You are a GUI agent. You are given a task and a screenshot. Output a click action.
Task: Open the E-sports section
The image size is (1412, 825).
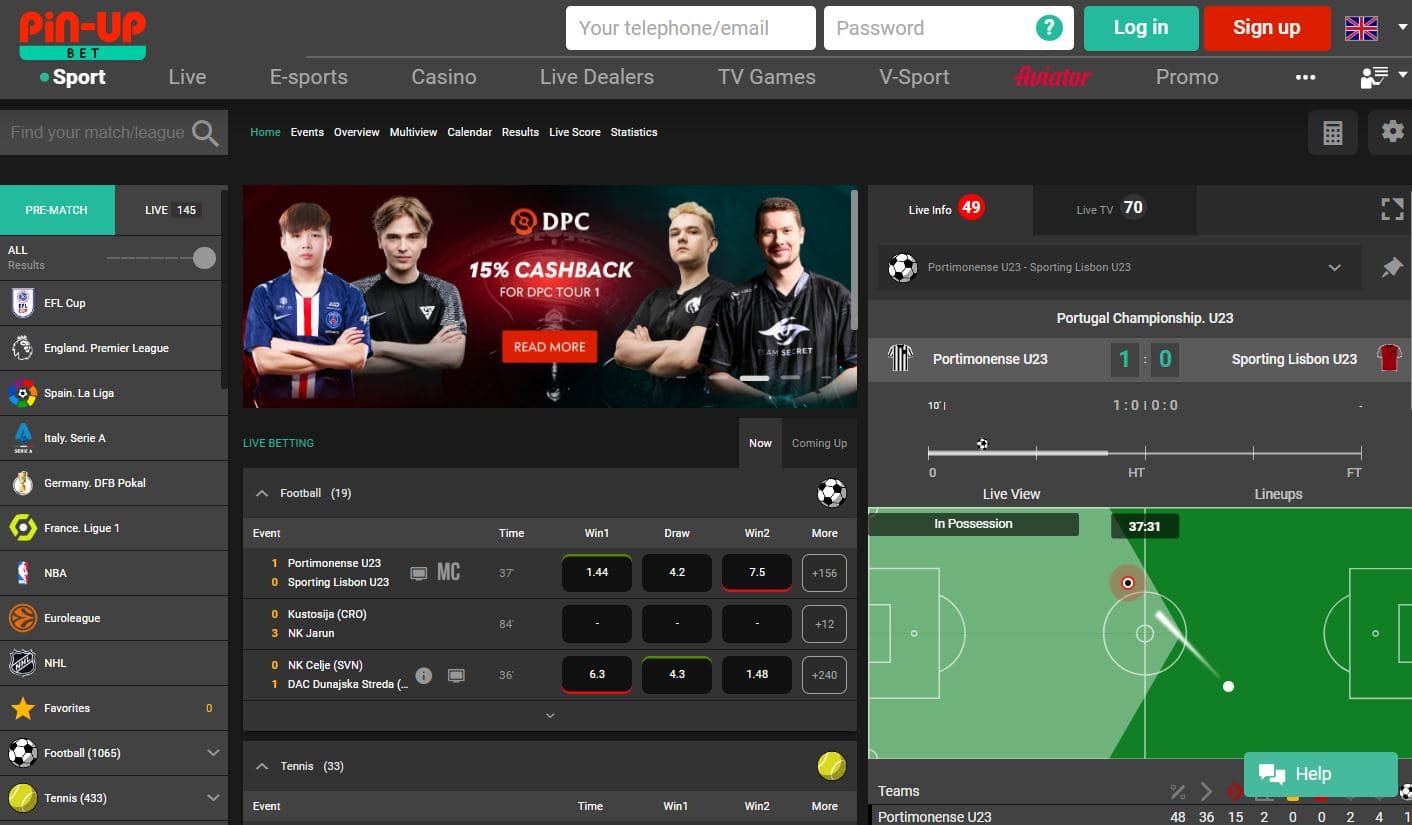click(309, 77)
